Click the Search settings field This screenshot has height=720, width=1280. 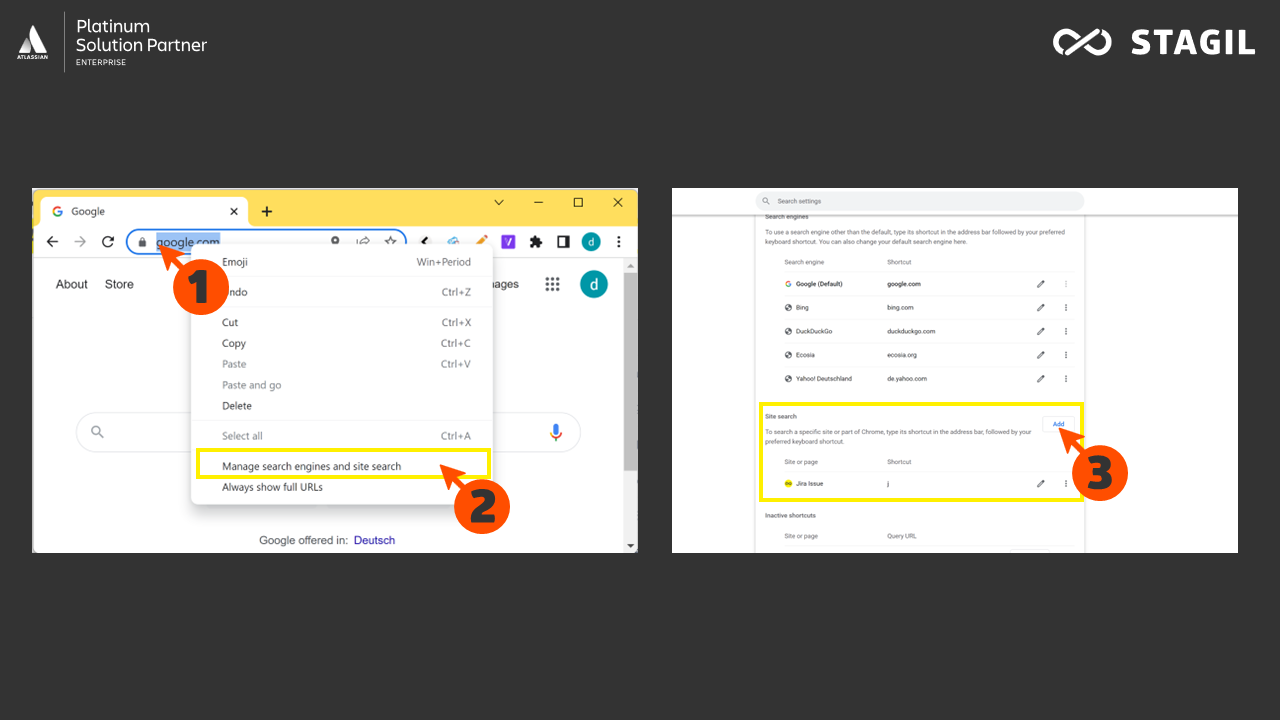tap(920, 201)
